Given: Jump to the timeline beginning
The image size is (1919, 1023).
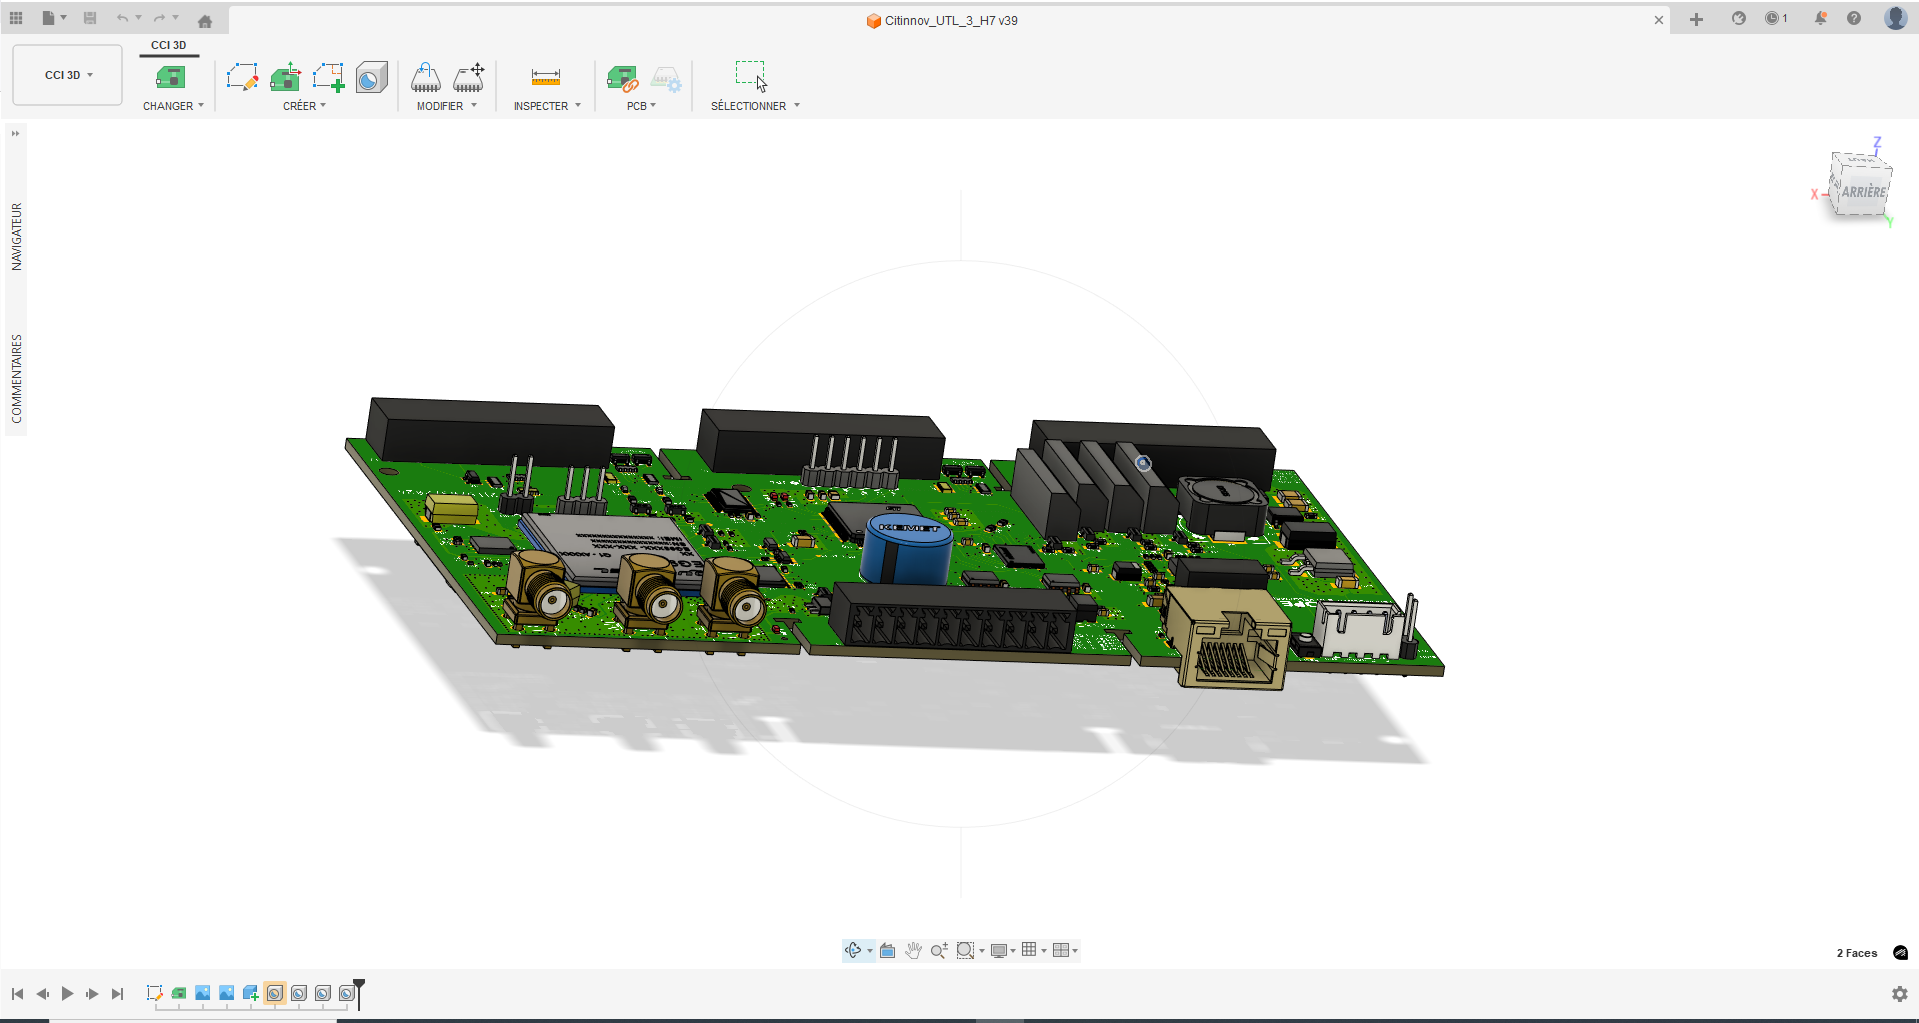Looking at the screenshot, I should point(17,994).
